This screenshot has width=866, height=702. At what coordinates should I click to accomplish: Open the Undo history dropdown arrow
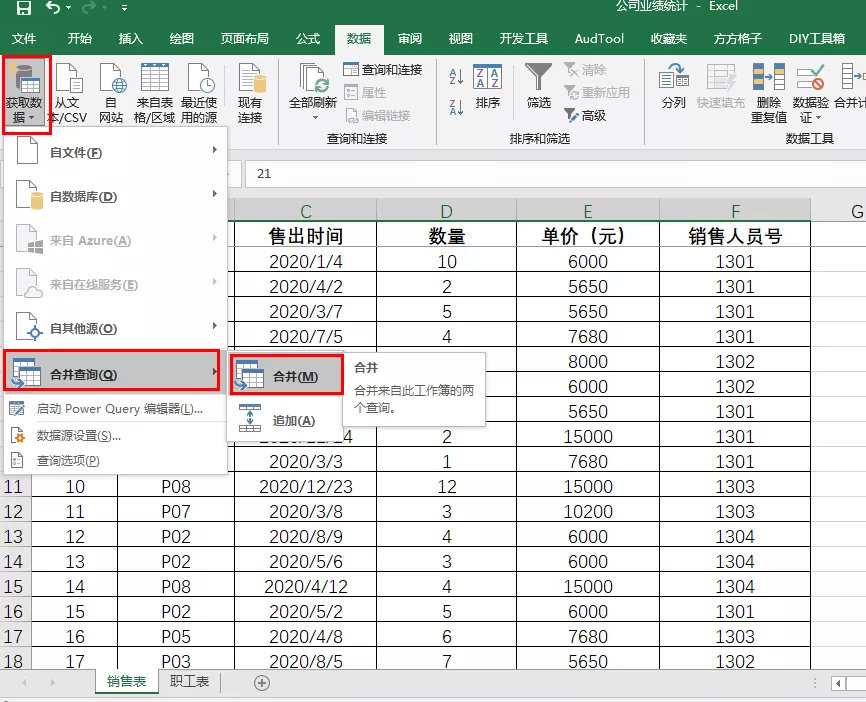coord(68,8)
